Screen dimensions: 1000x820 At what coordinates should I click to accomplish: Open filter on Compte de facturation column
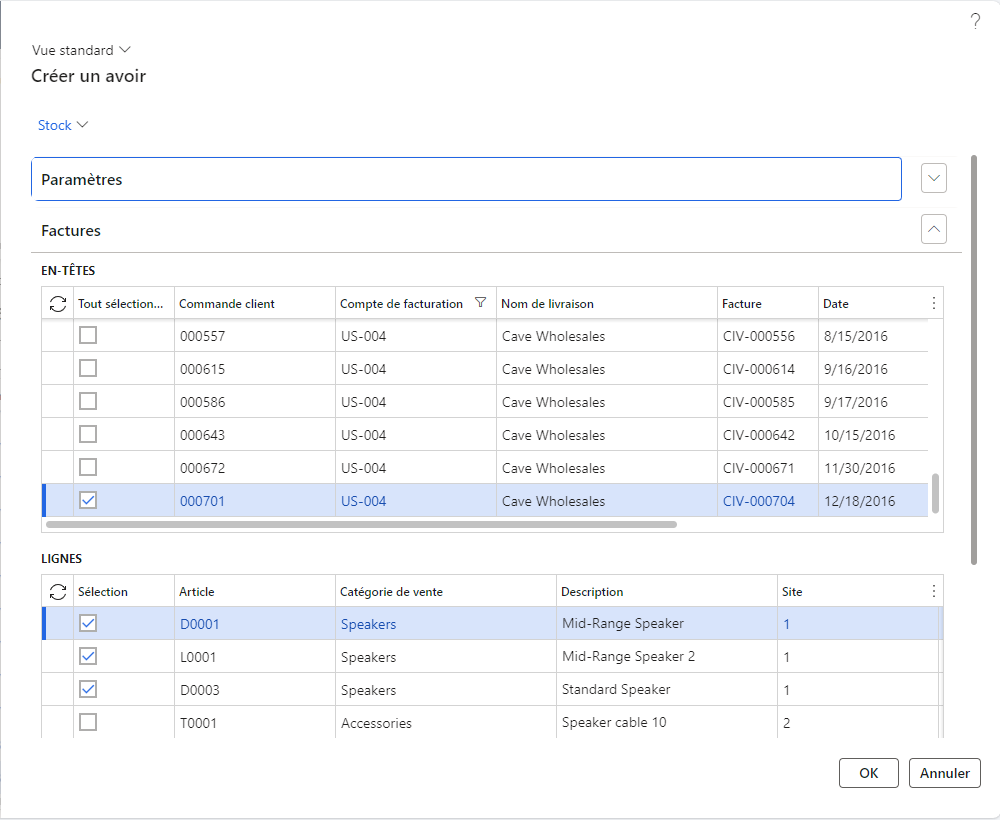tap(480, 303)
